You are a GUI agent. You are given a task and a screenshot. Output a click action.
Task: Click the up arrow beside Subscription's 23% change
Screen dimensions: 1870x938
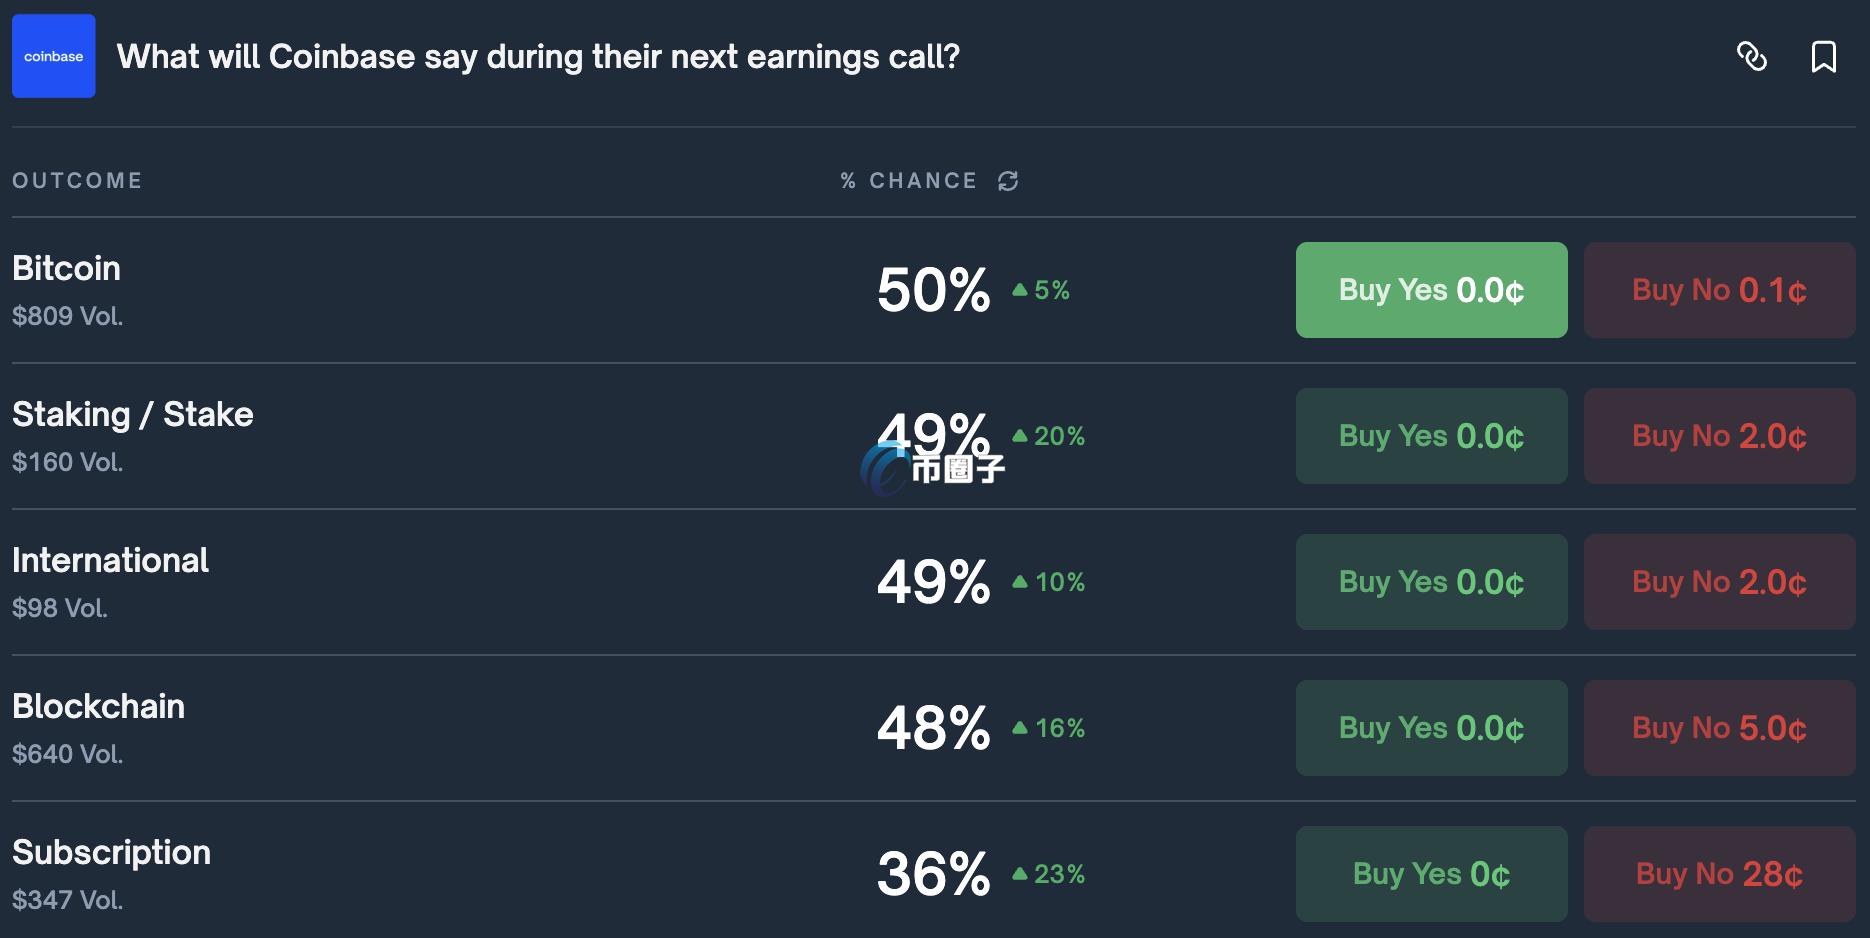coord(1018,873)
